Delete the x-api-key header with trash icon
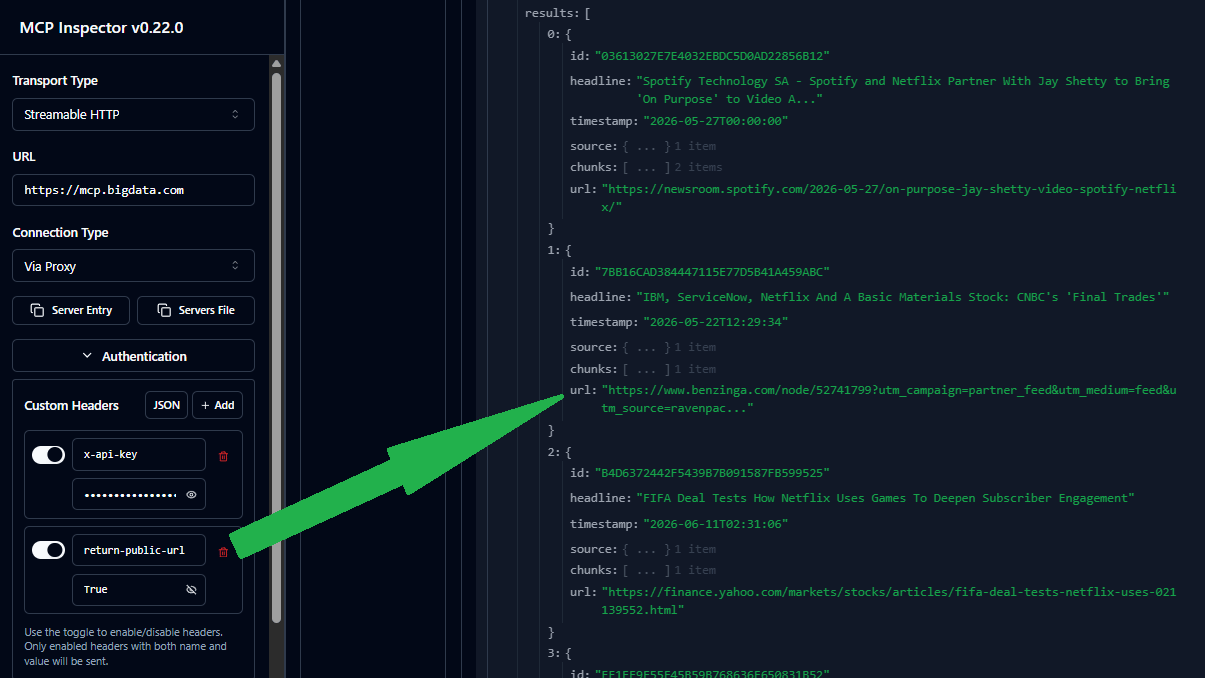 pyautogui.click(x=223, y=456)
